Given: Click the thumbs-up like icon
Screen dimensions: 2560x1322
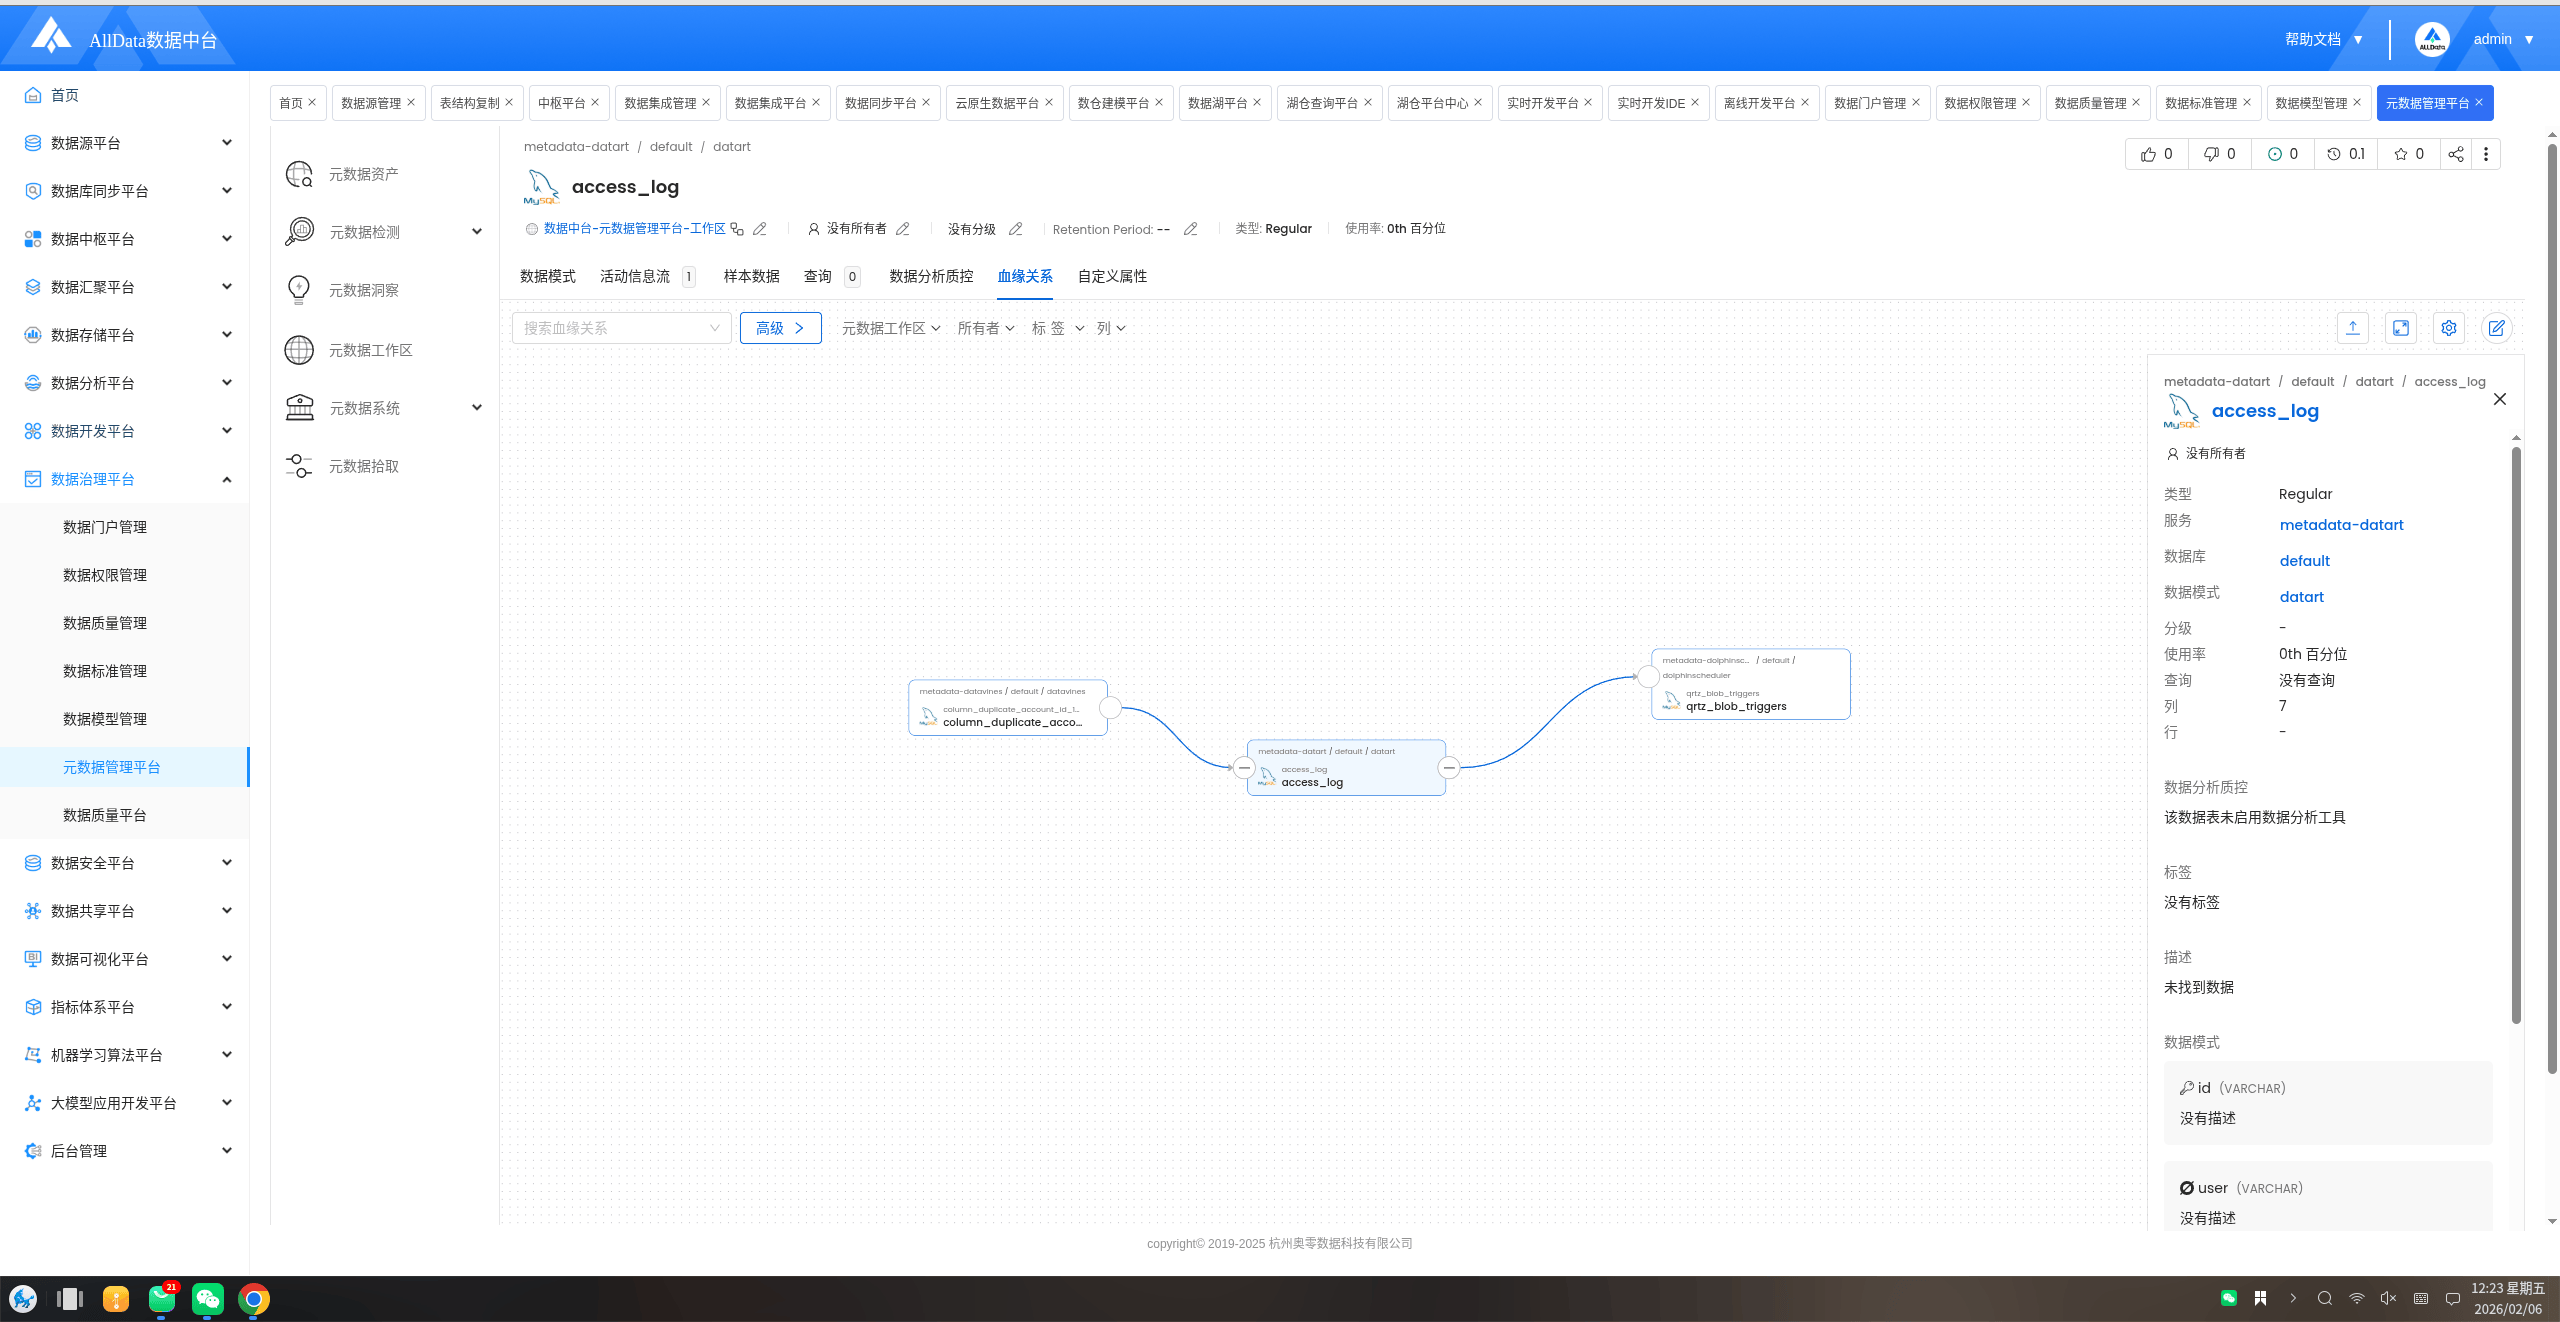Looking at the screenshot, I should (x=2148, y=154).
